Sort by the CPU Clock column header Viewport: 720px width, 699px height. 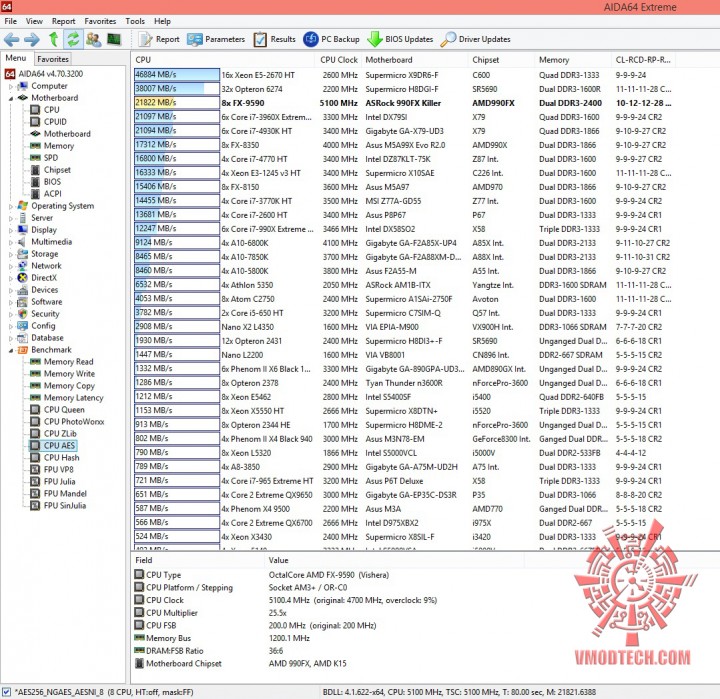[x=339, y=60]
